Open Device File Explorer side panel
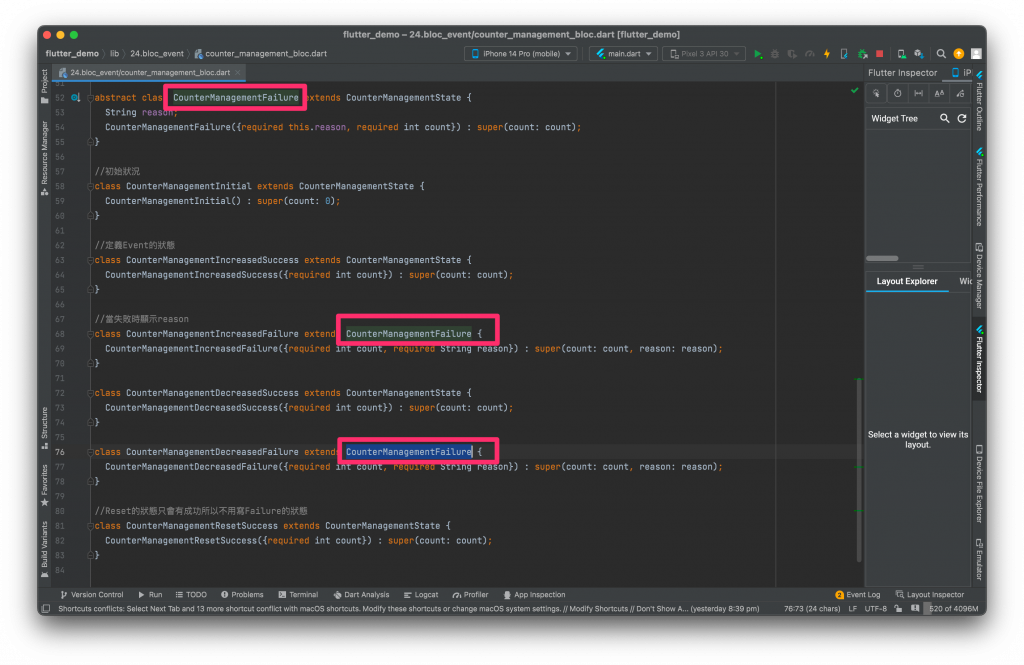1024x665 pixels. (x=979, y=484)
